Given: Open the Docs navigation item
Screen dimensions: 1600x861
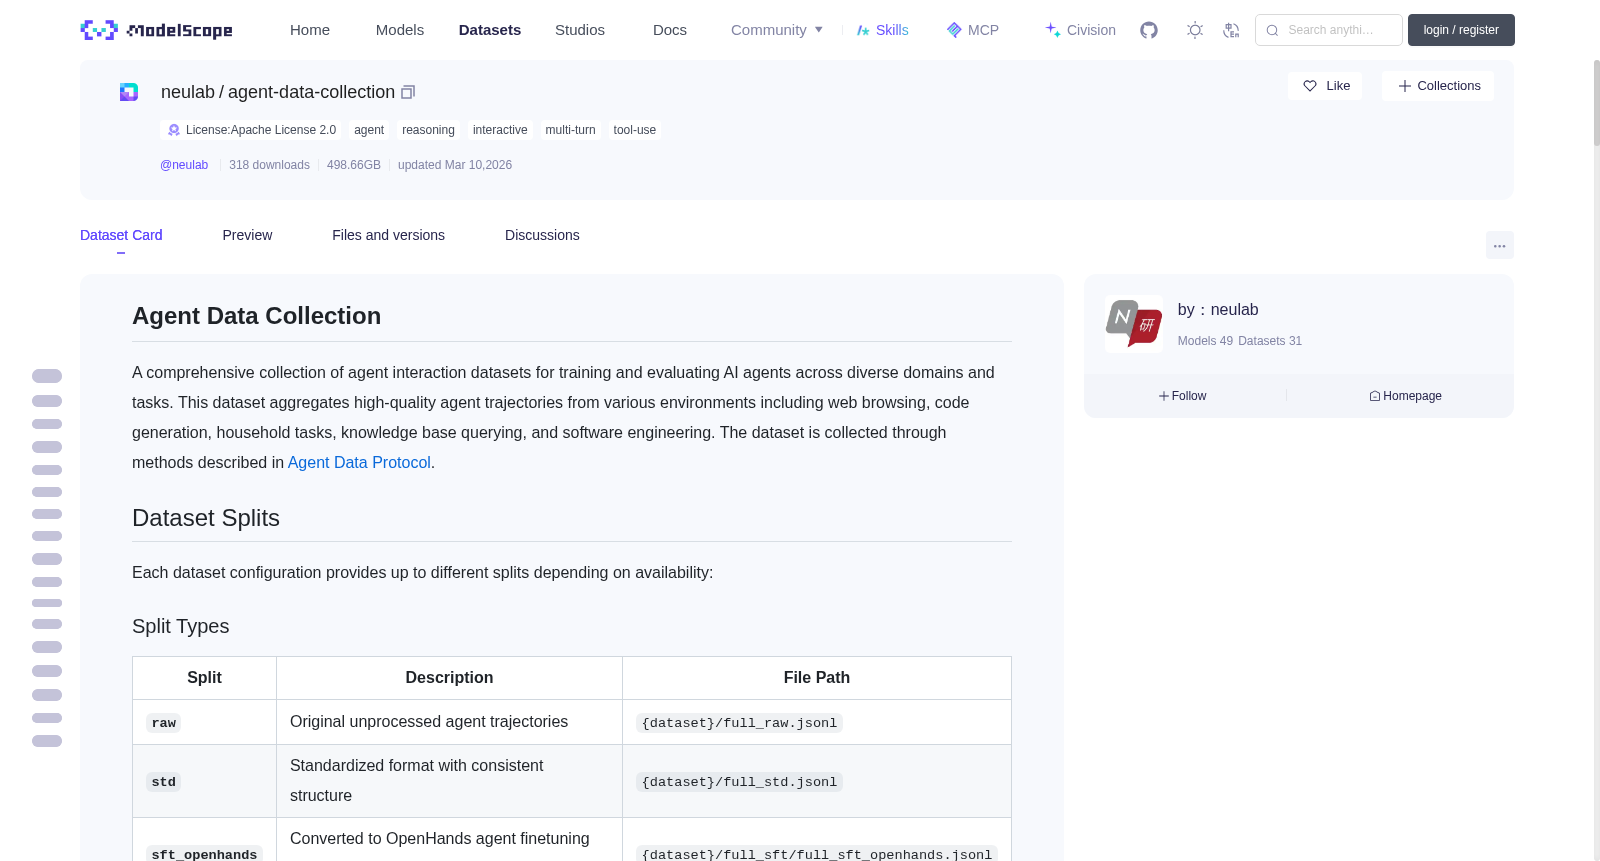Looking at the screenshot, I should (670, 30).
